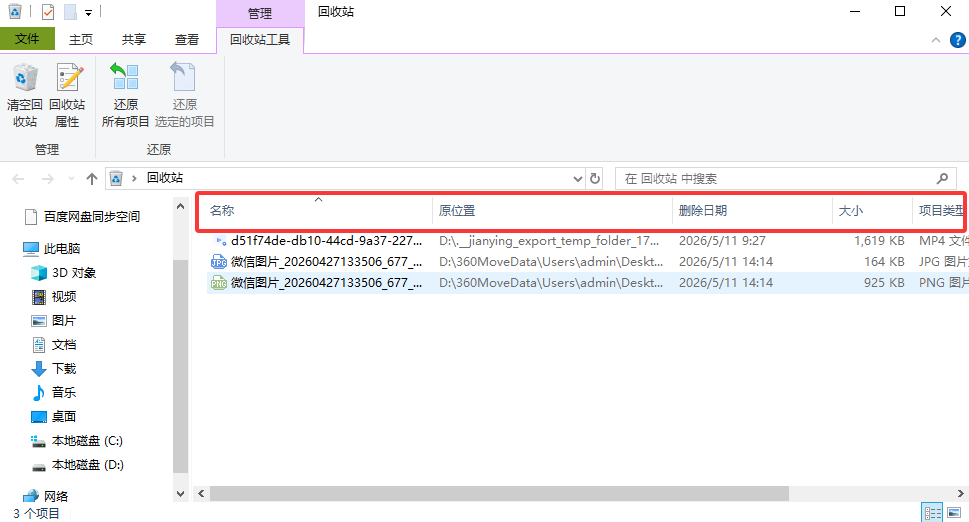This screenshot has width=969, height=522.
Task: Open Help via the blue question mark
Action: (957, 40)
